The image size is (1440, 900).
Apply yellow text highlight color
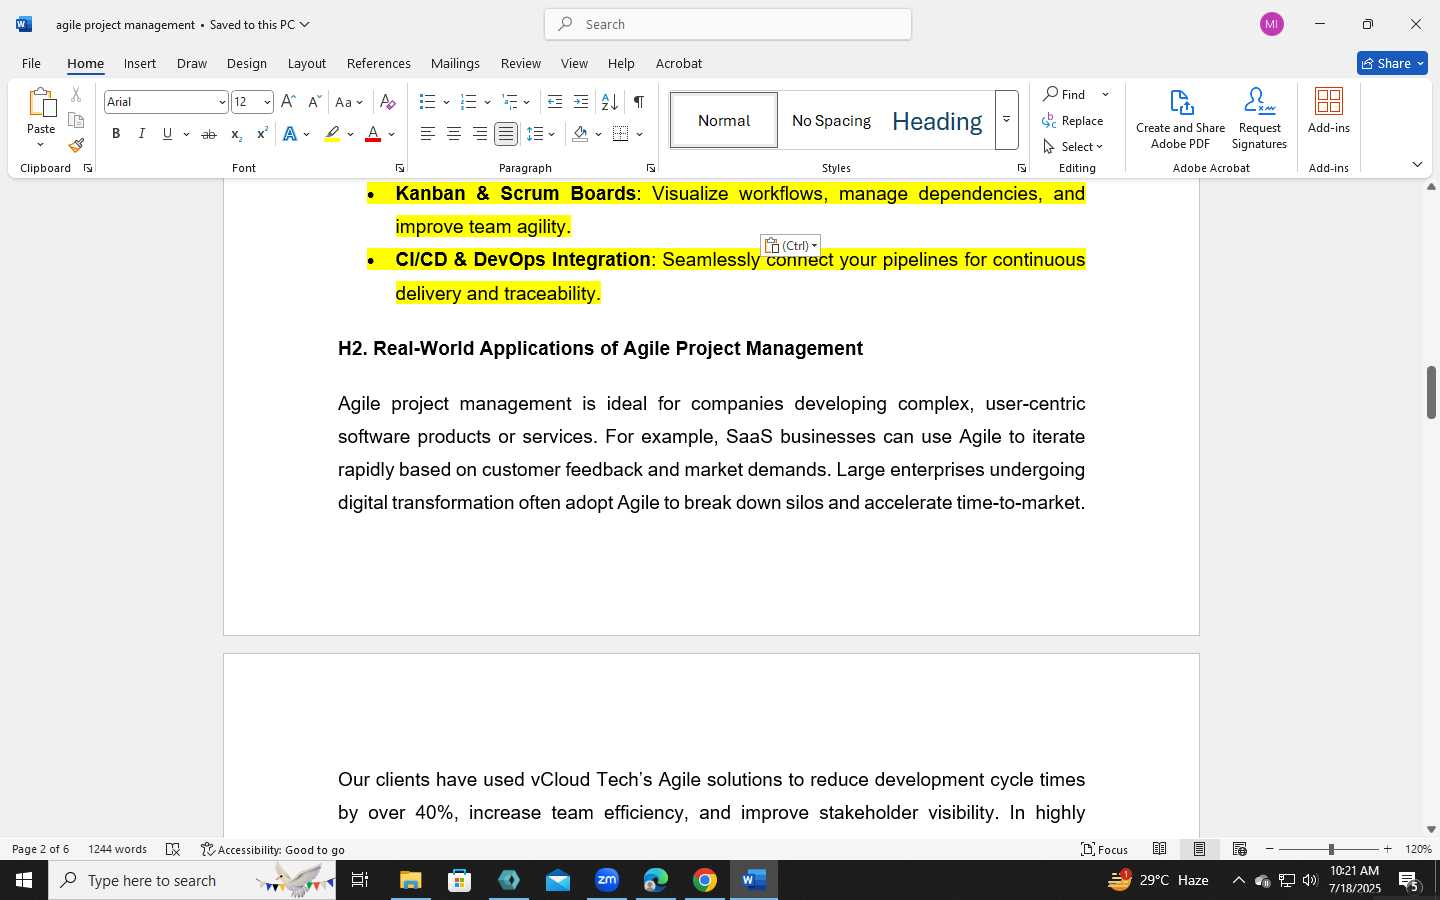[332, 134]
